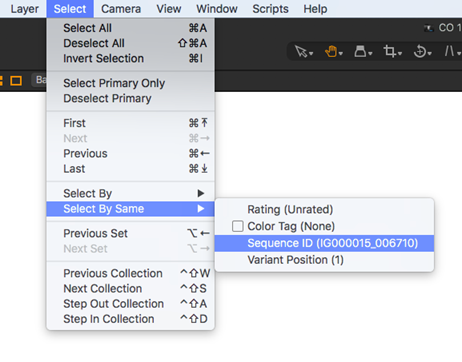The height and width of the screenshot is (362, 462).
Task: Select the pointer Select cursor tool
Action: [x=302, y=52]
